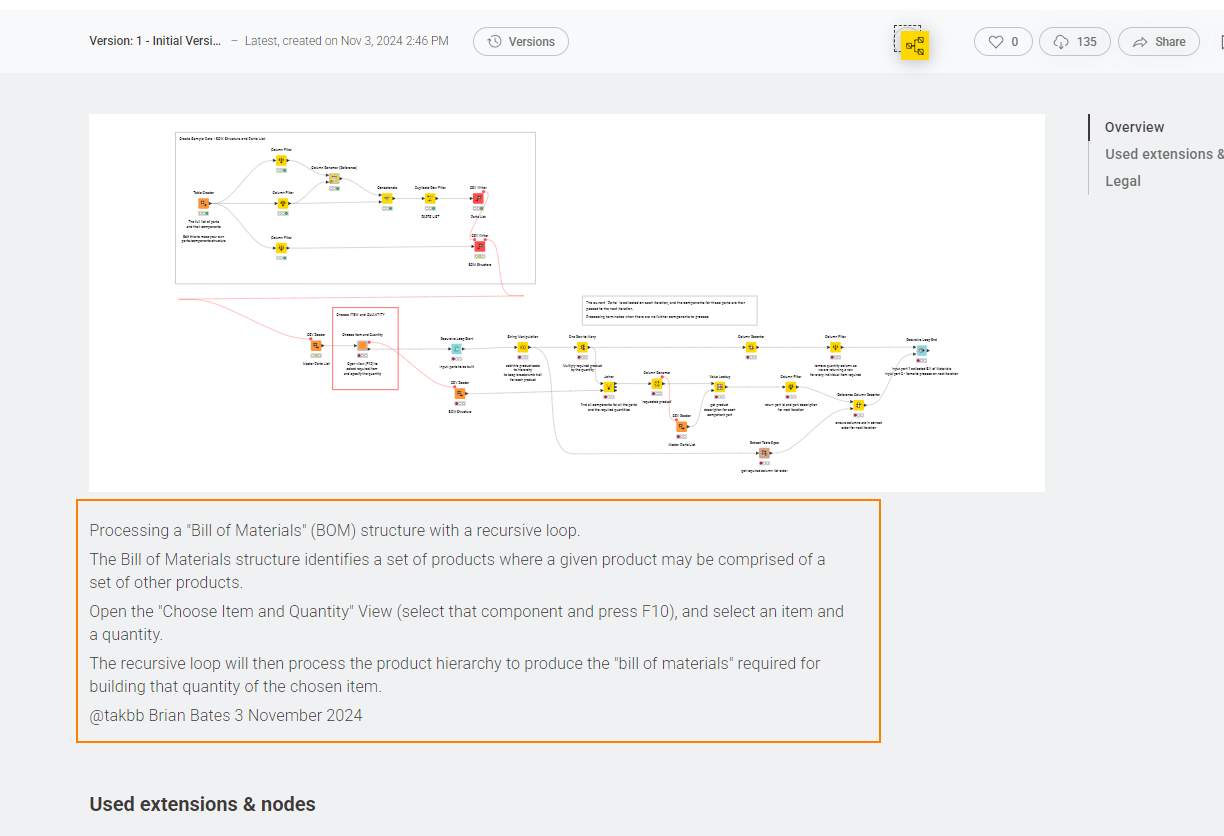This screenshot has width=1224, height=836.
Task: Click the Extract Table Spec node
Action: [x=763, y=453]
